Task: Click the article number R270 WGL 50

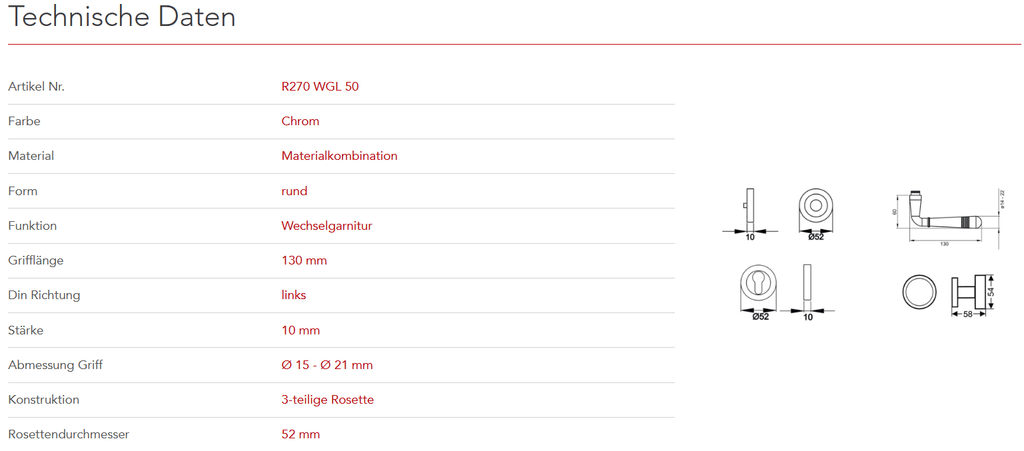Action: (x=320, y=86)
